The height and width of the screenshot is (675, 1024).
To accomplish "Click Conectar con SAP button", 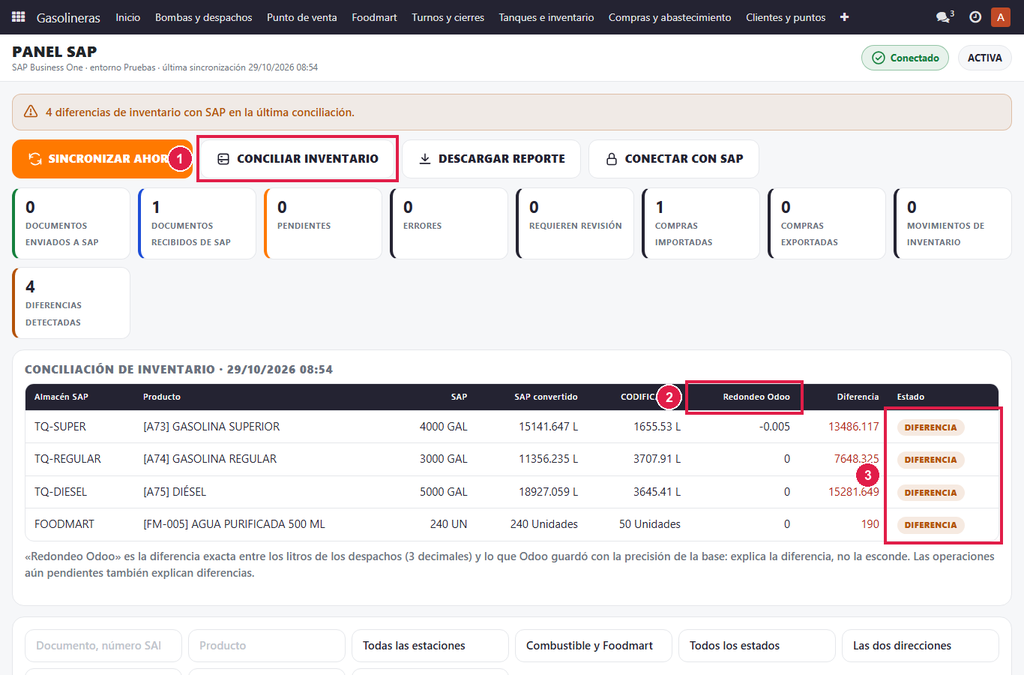I will [x=674, y=159].
